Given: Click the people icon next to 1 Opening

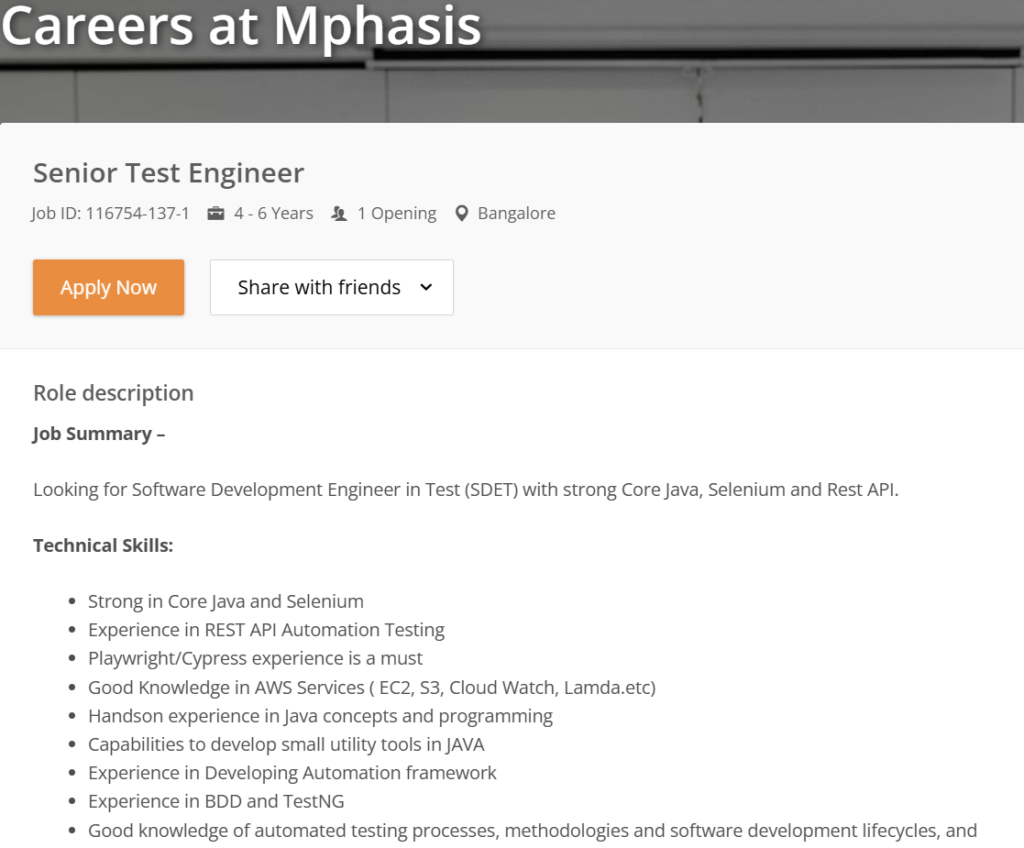Looking at the screenshot, I should [339, 214].
